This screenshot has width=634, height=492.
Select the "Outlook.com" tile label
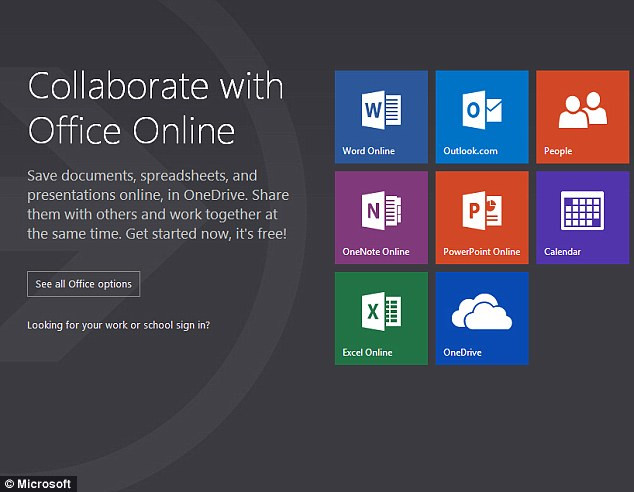[x=470, y=152]
